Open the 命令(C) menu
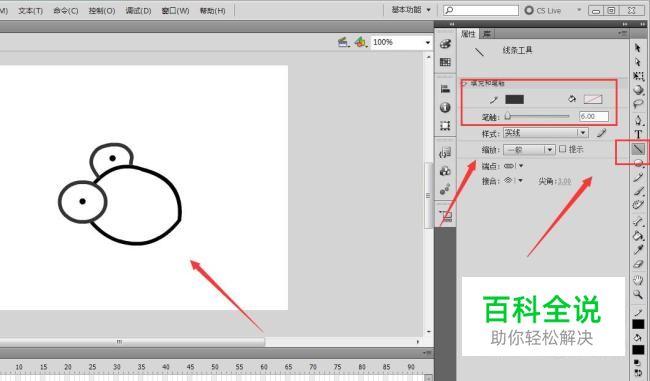This screenshot has height=381, width=650. [65, 11]
